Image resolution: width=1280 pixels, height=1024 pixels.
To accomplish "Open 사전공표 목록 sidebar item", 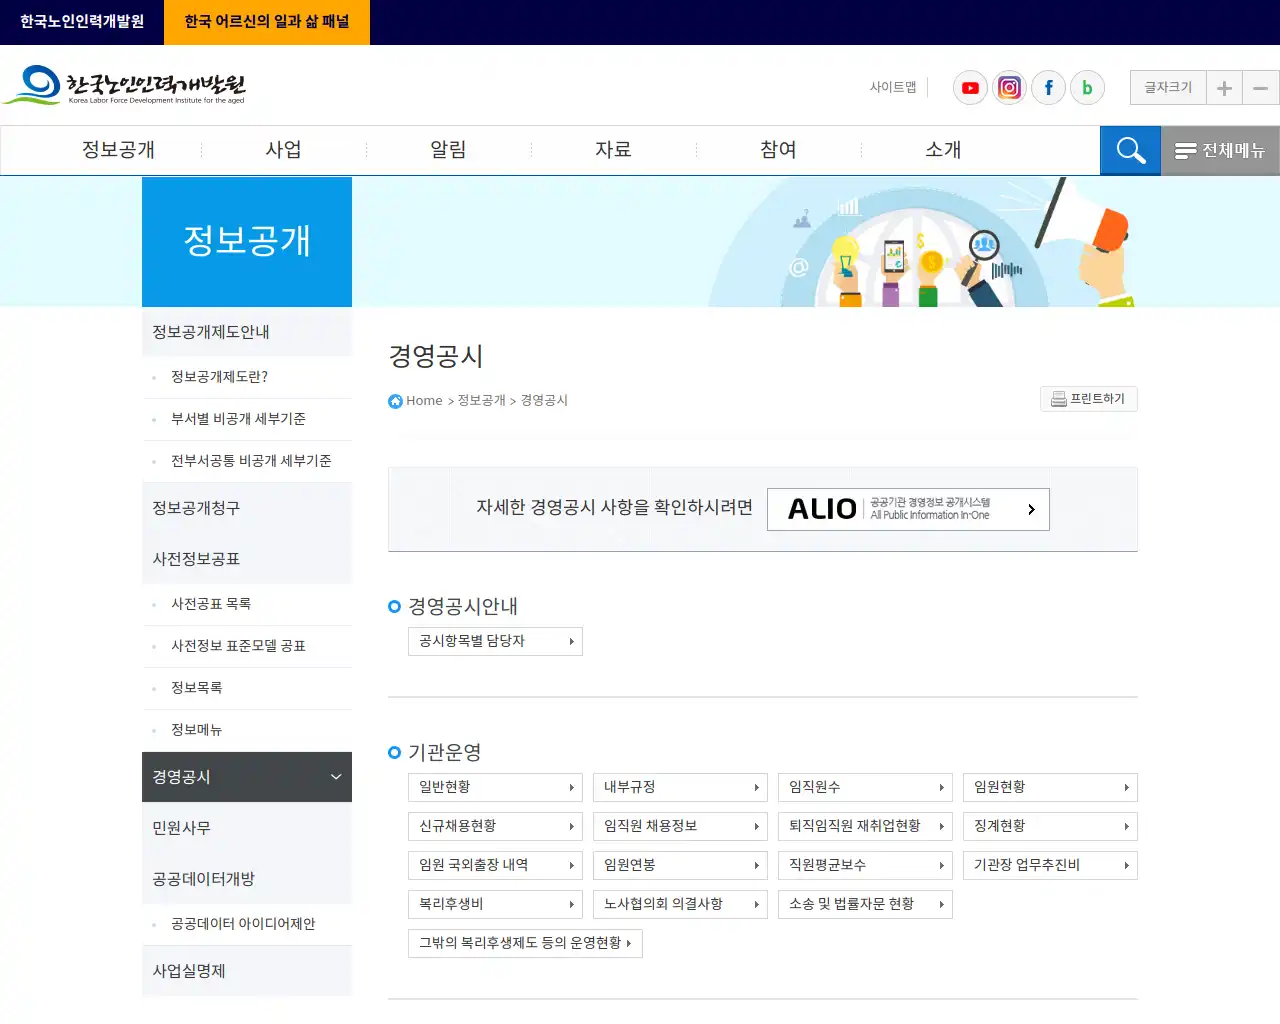I will (x=247, y=604).
